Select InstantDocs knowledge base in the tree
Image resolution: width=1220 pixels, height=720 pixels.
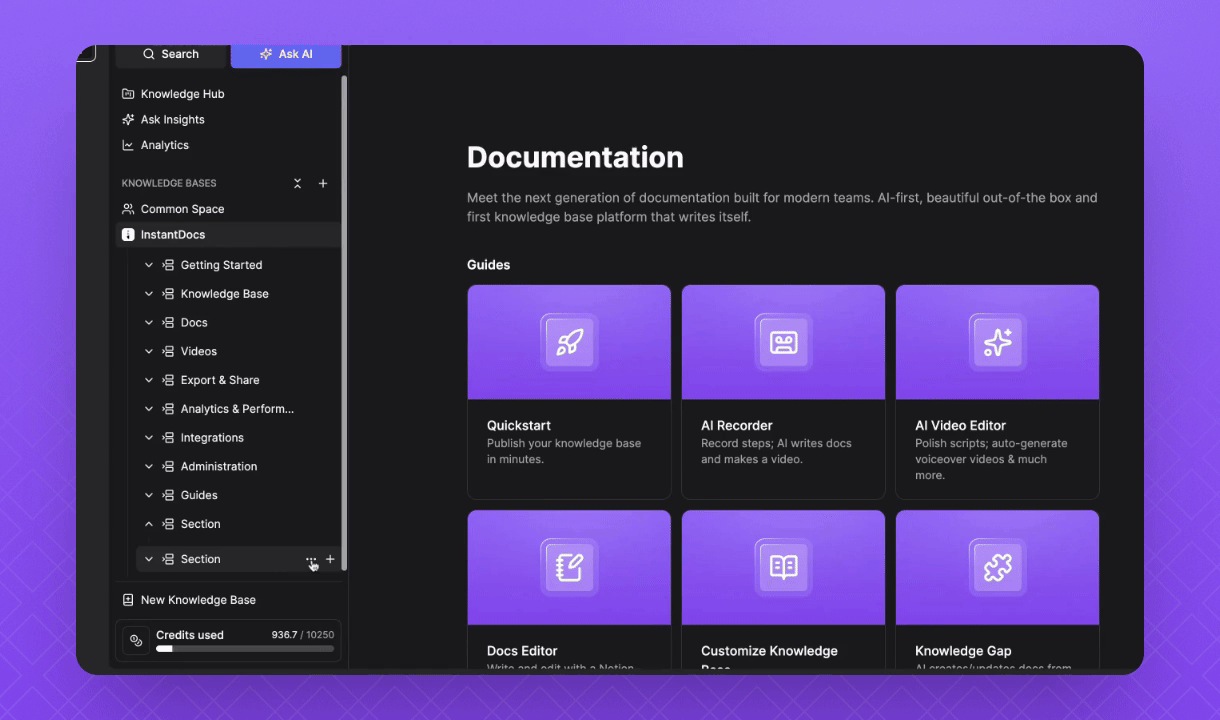(172, 235)
